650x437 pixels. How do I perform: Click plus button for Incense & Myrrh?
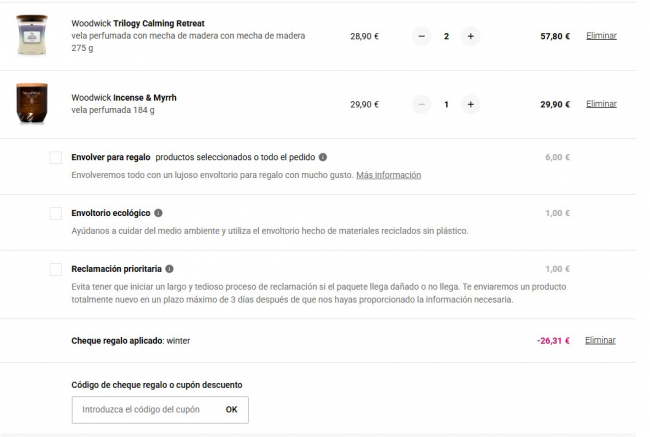pos(471,104)
